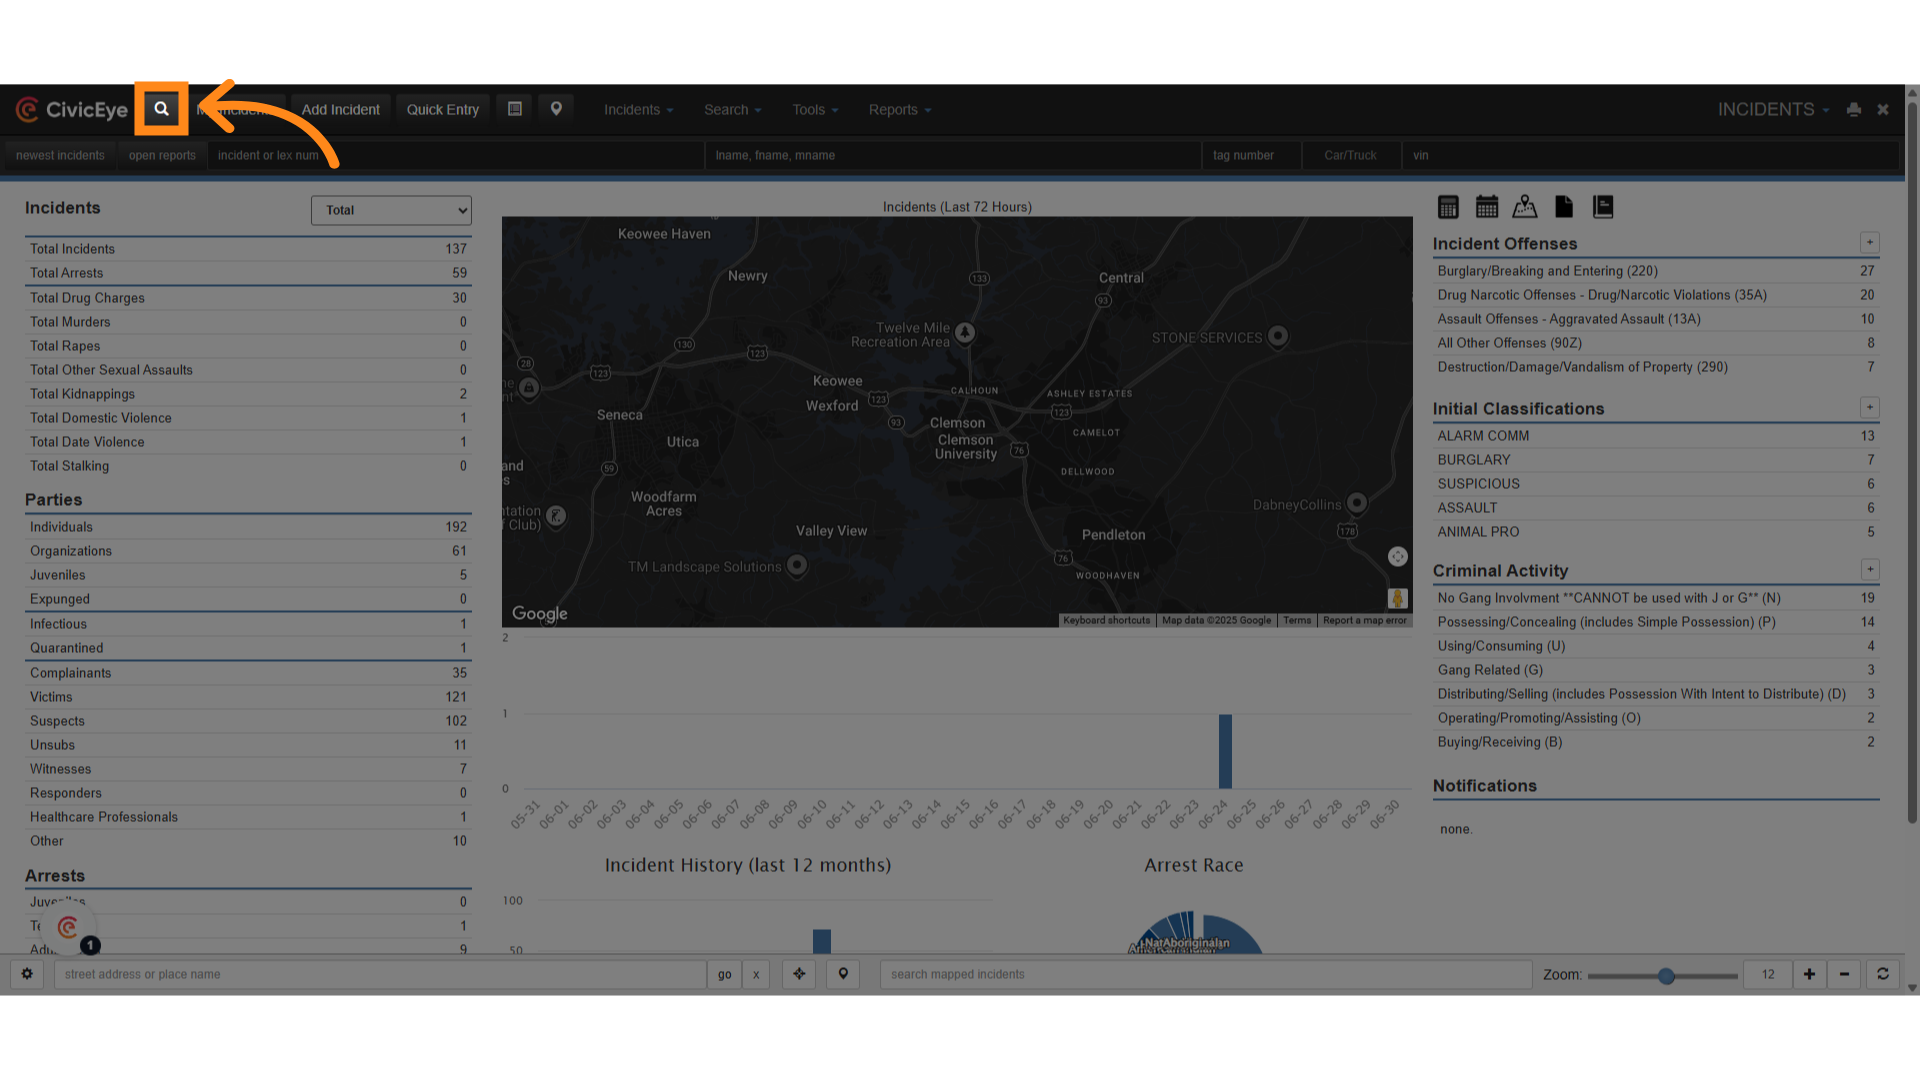Click the Total Arrests row
The height and width of the screenshot is (1080, 1920).
[248, 273]
